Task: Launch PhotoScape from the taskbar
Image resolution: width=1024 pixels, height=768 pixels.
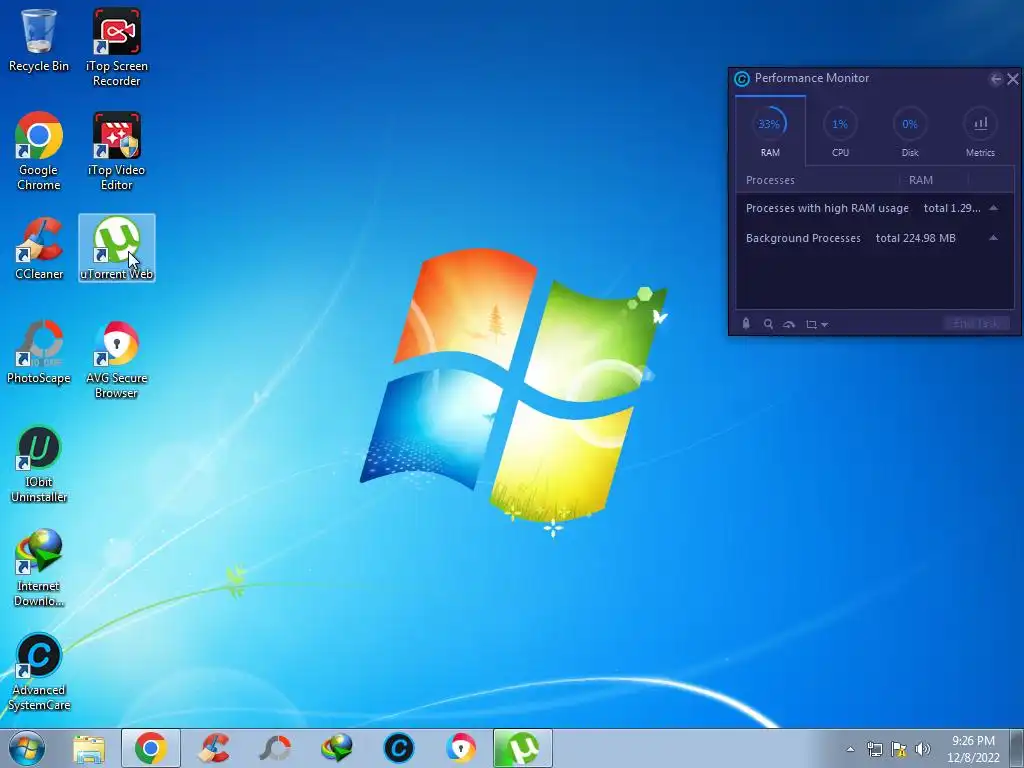Action: tap(275, 748)
